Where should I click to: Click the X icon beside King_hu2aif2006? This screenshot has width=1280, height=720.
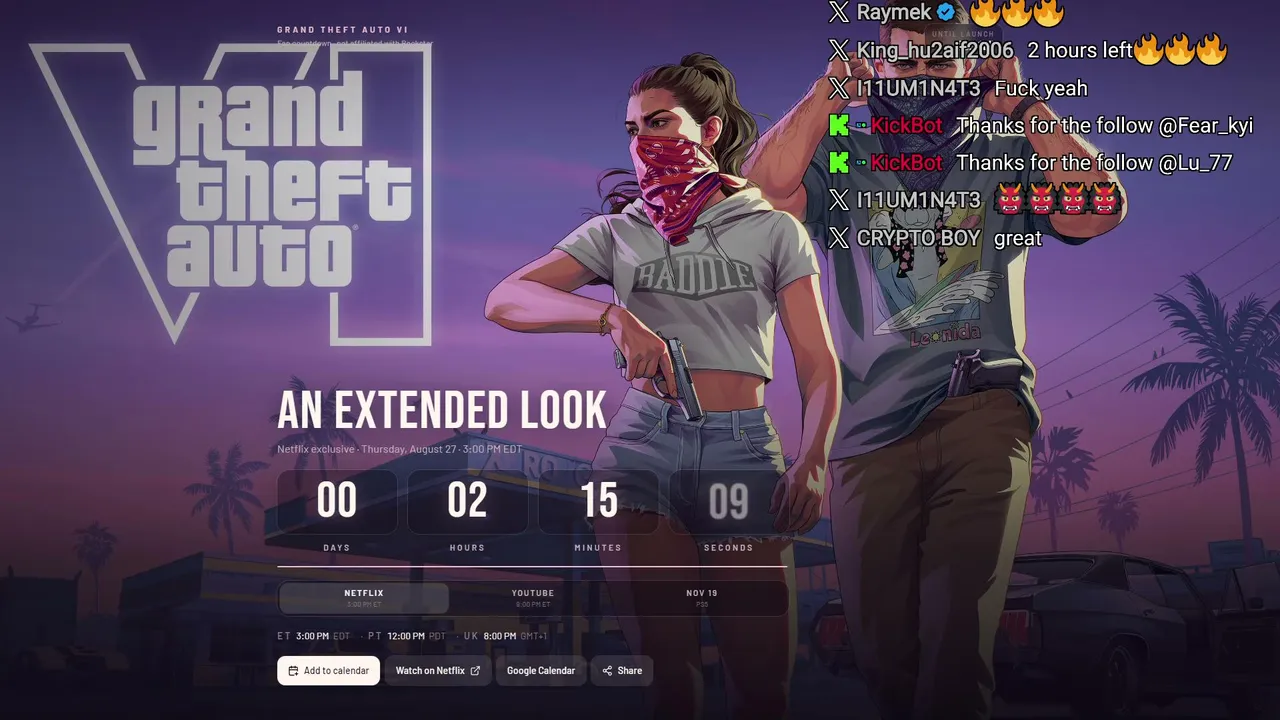(x=839, y=50)
